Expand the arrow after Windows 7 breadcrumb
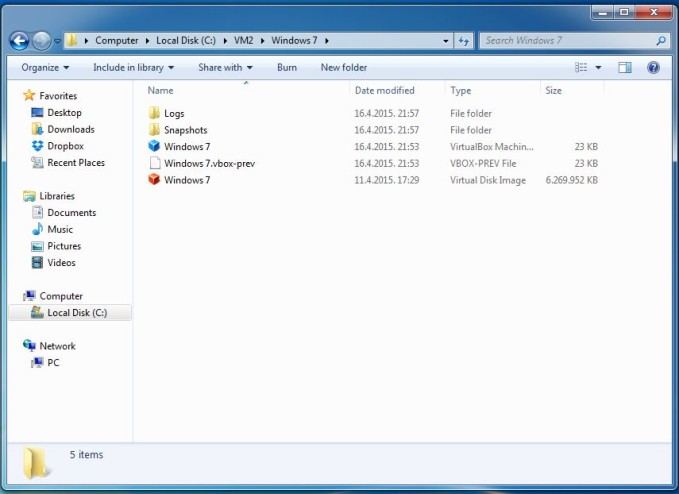 click(327, 41)
